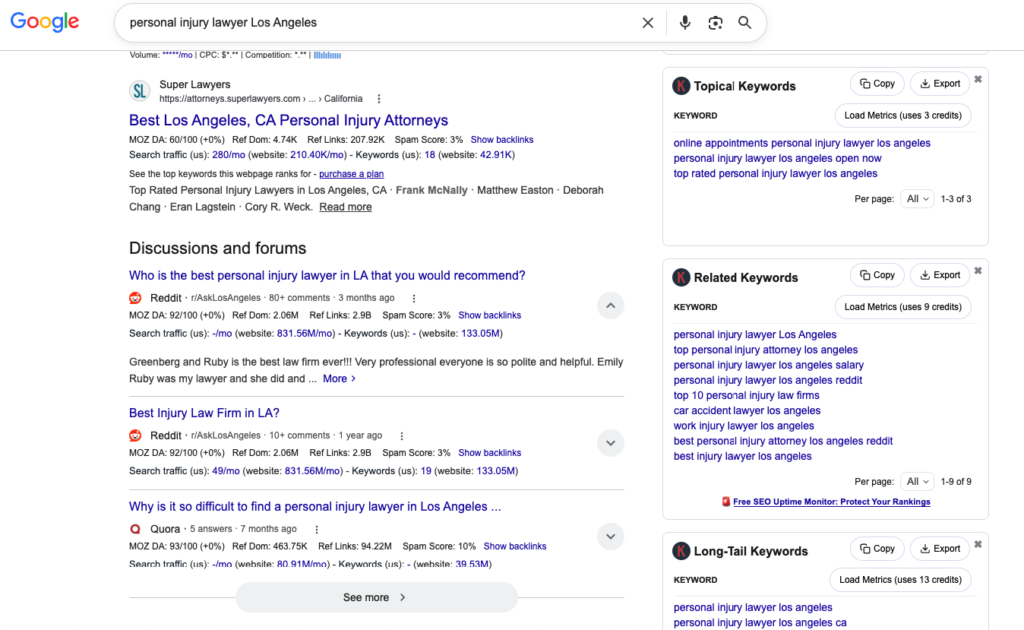Select keyword 'personal injury lawyer los angeles reddit'
Screen dimensions: 1024x630
(767, 380)
